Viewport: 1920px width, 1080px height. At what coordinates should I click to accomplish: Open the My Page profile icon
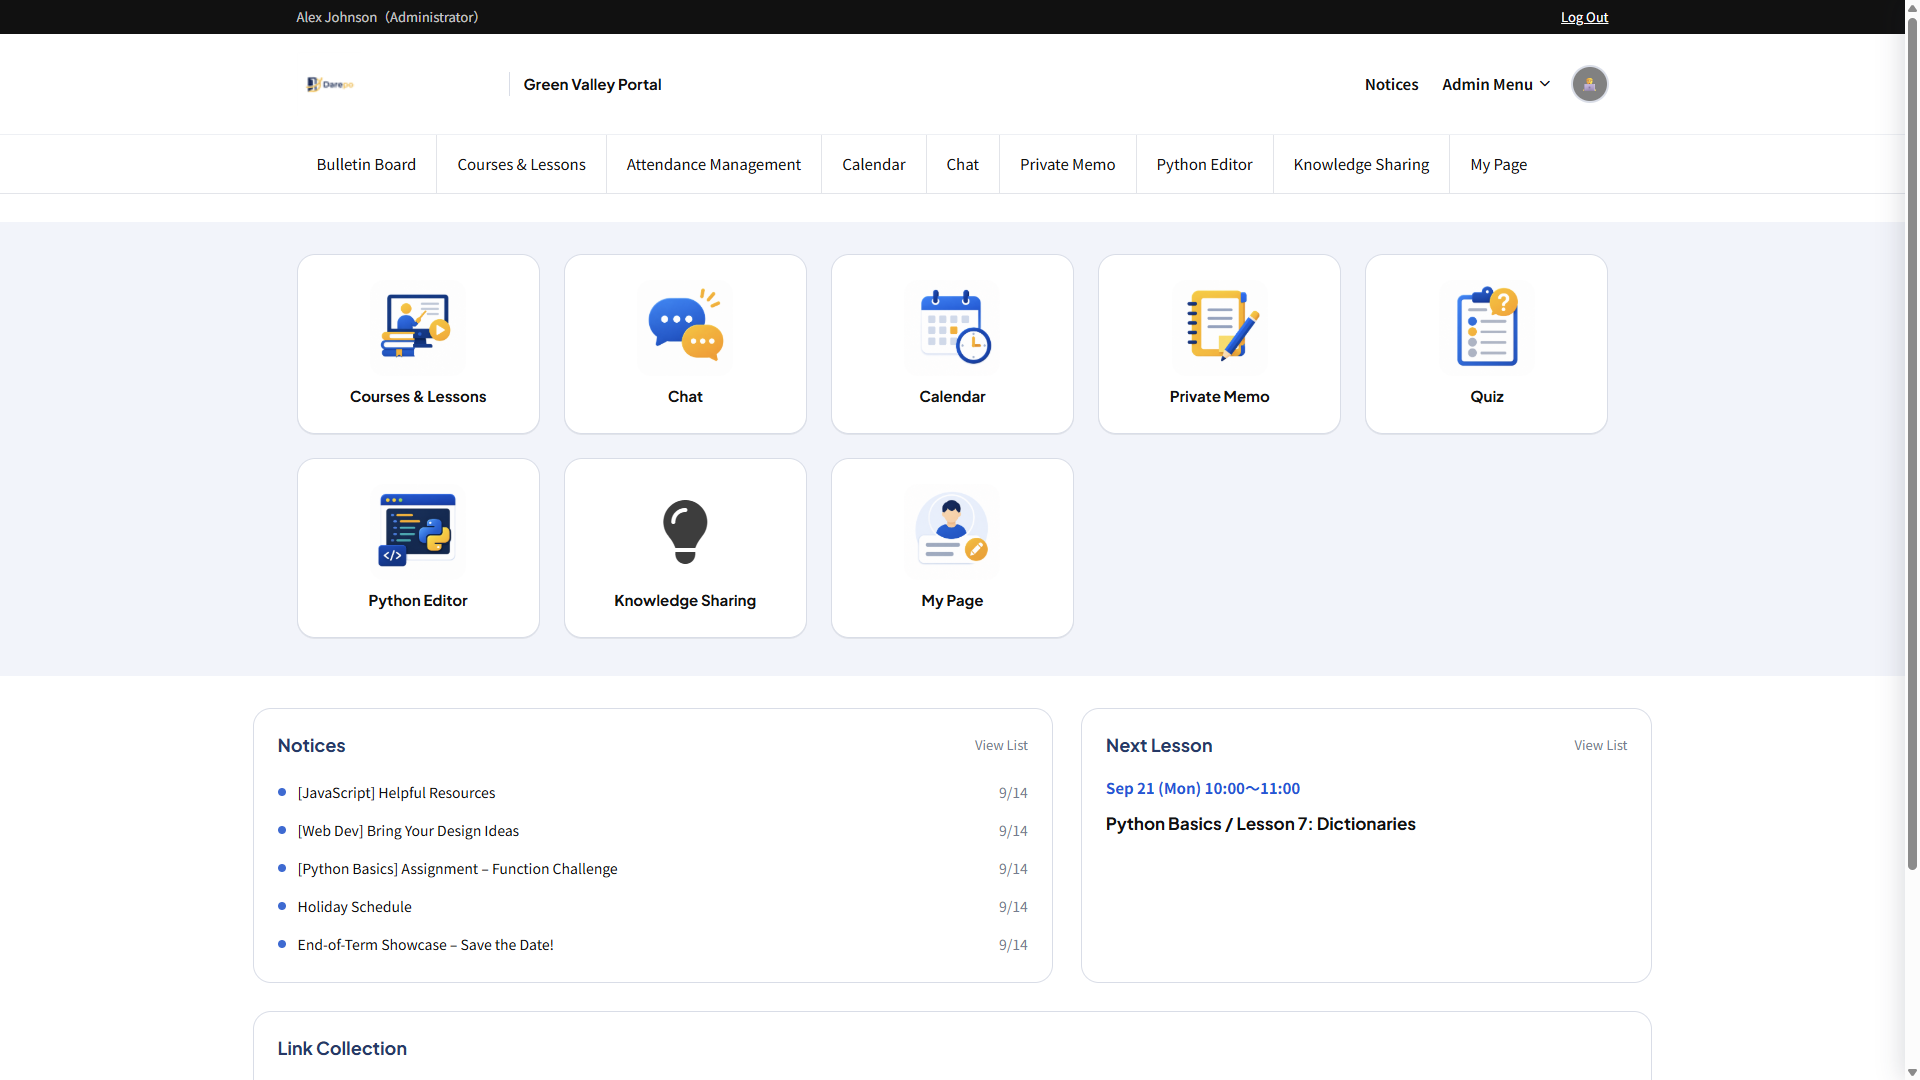tap(952, 530)
